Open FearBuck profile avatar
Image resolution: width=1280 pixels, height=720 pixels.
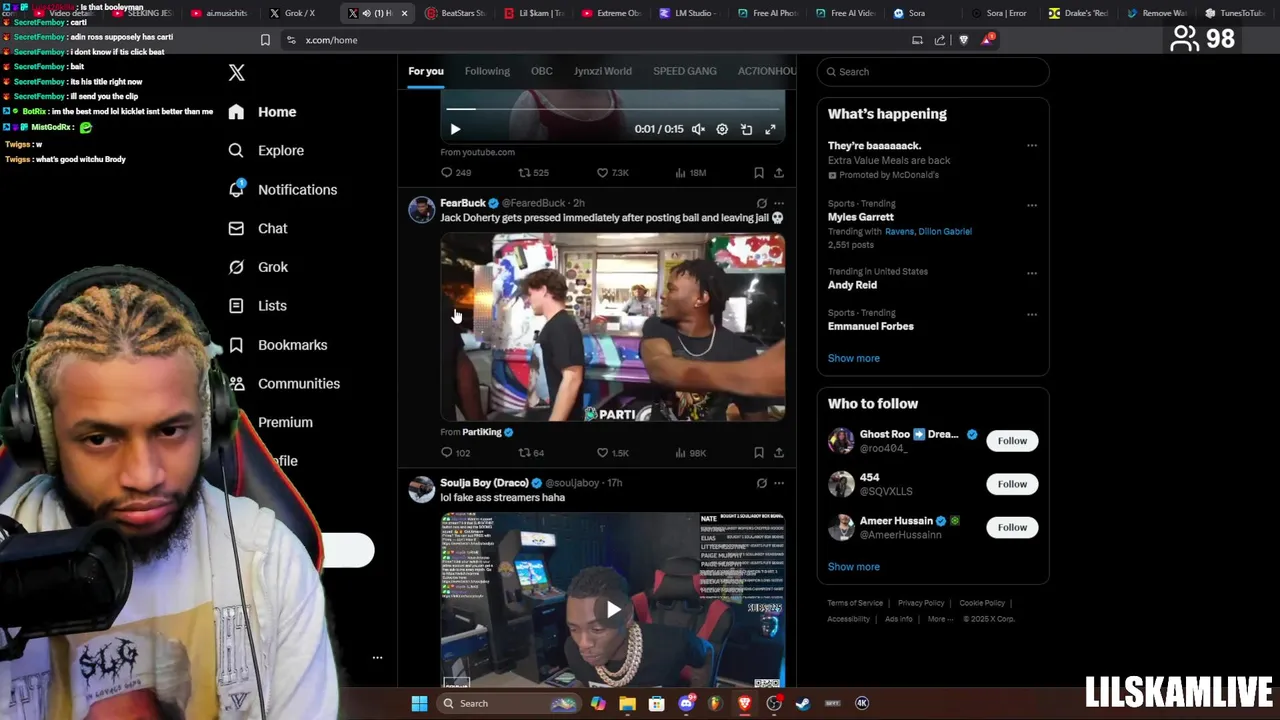pyautogui.click(x=421, y=209)
